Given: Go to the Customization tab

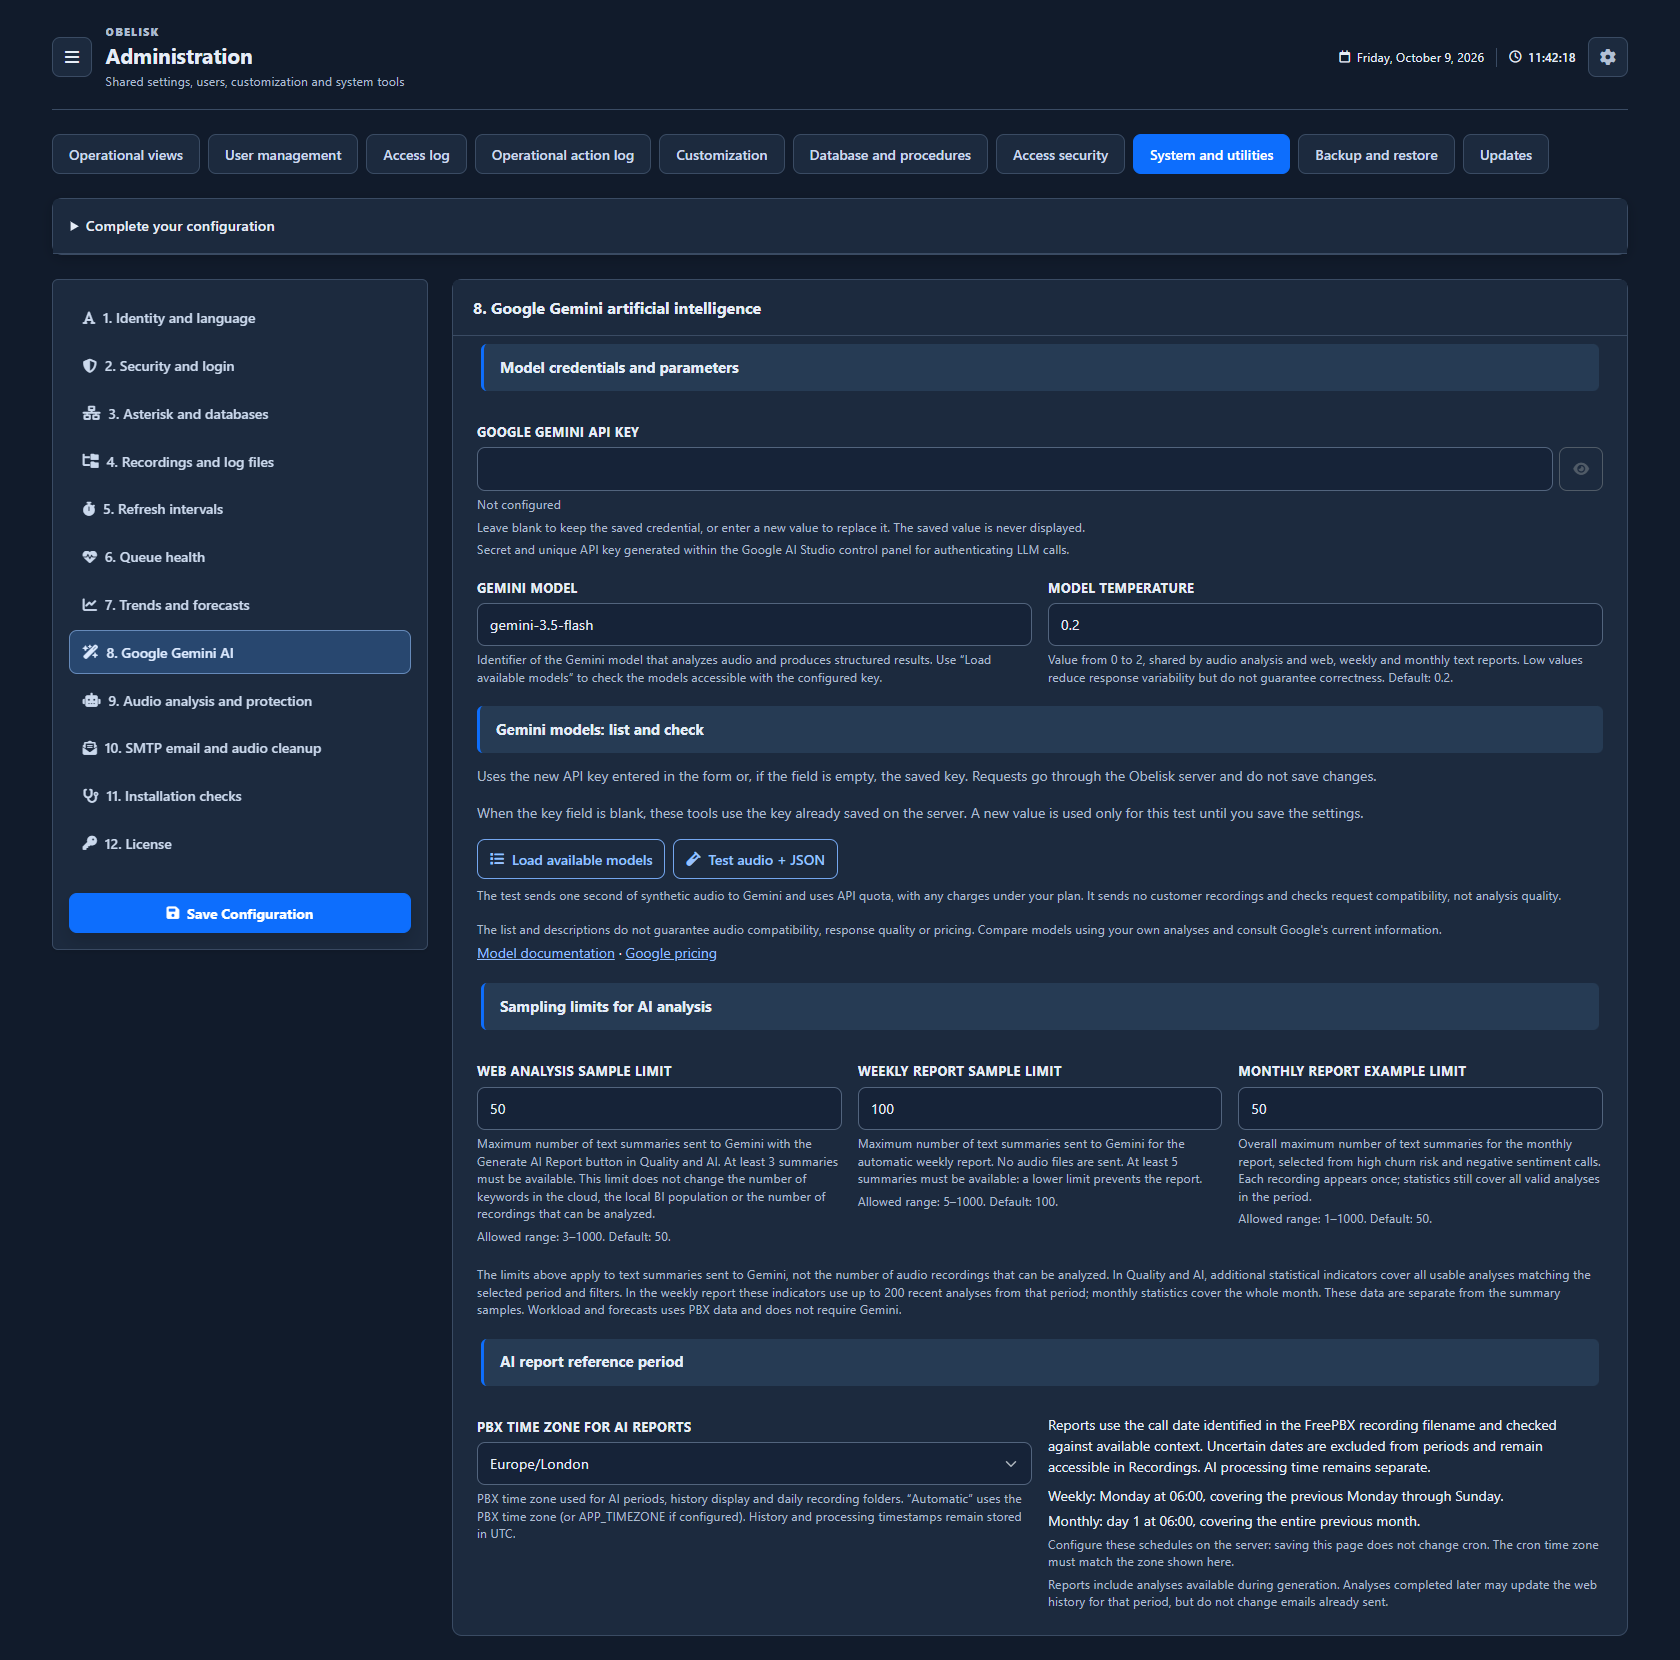Looking at the screenshot, I should [722, 155].
